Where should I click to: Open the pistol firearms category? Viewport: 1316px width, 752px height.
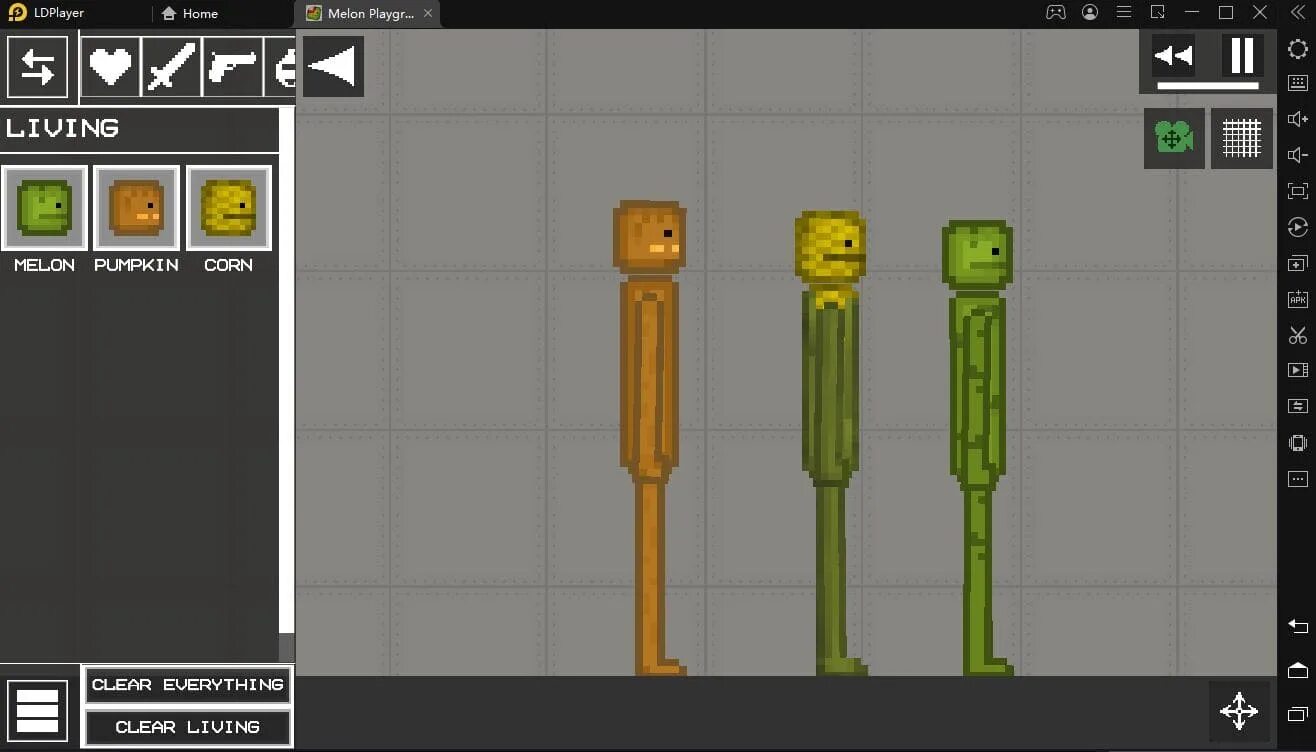point(233,67)
